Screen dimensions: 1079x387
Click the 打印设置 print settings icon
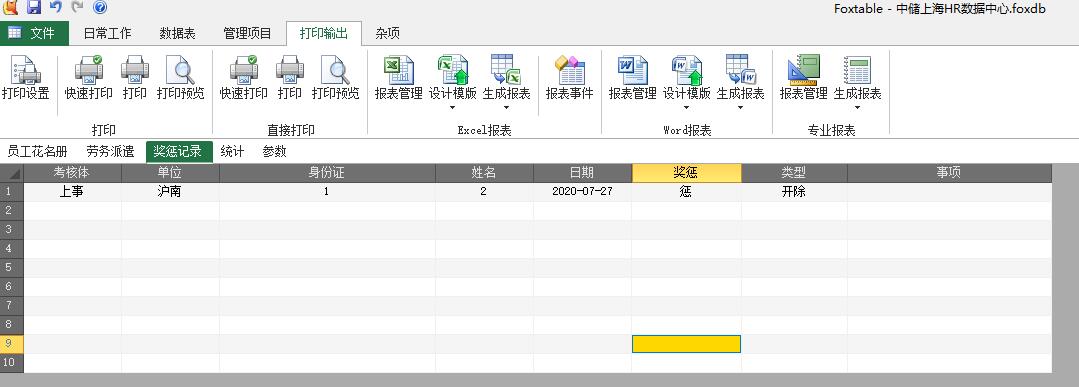click(25, 78)
